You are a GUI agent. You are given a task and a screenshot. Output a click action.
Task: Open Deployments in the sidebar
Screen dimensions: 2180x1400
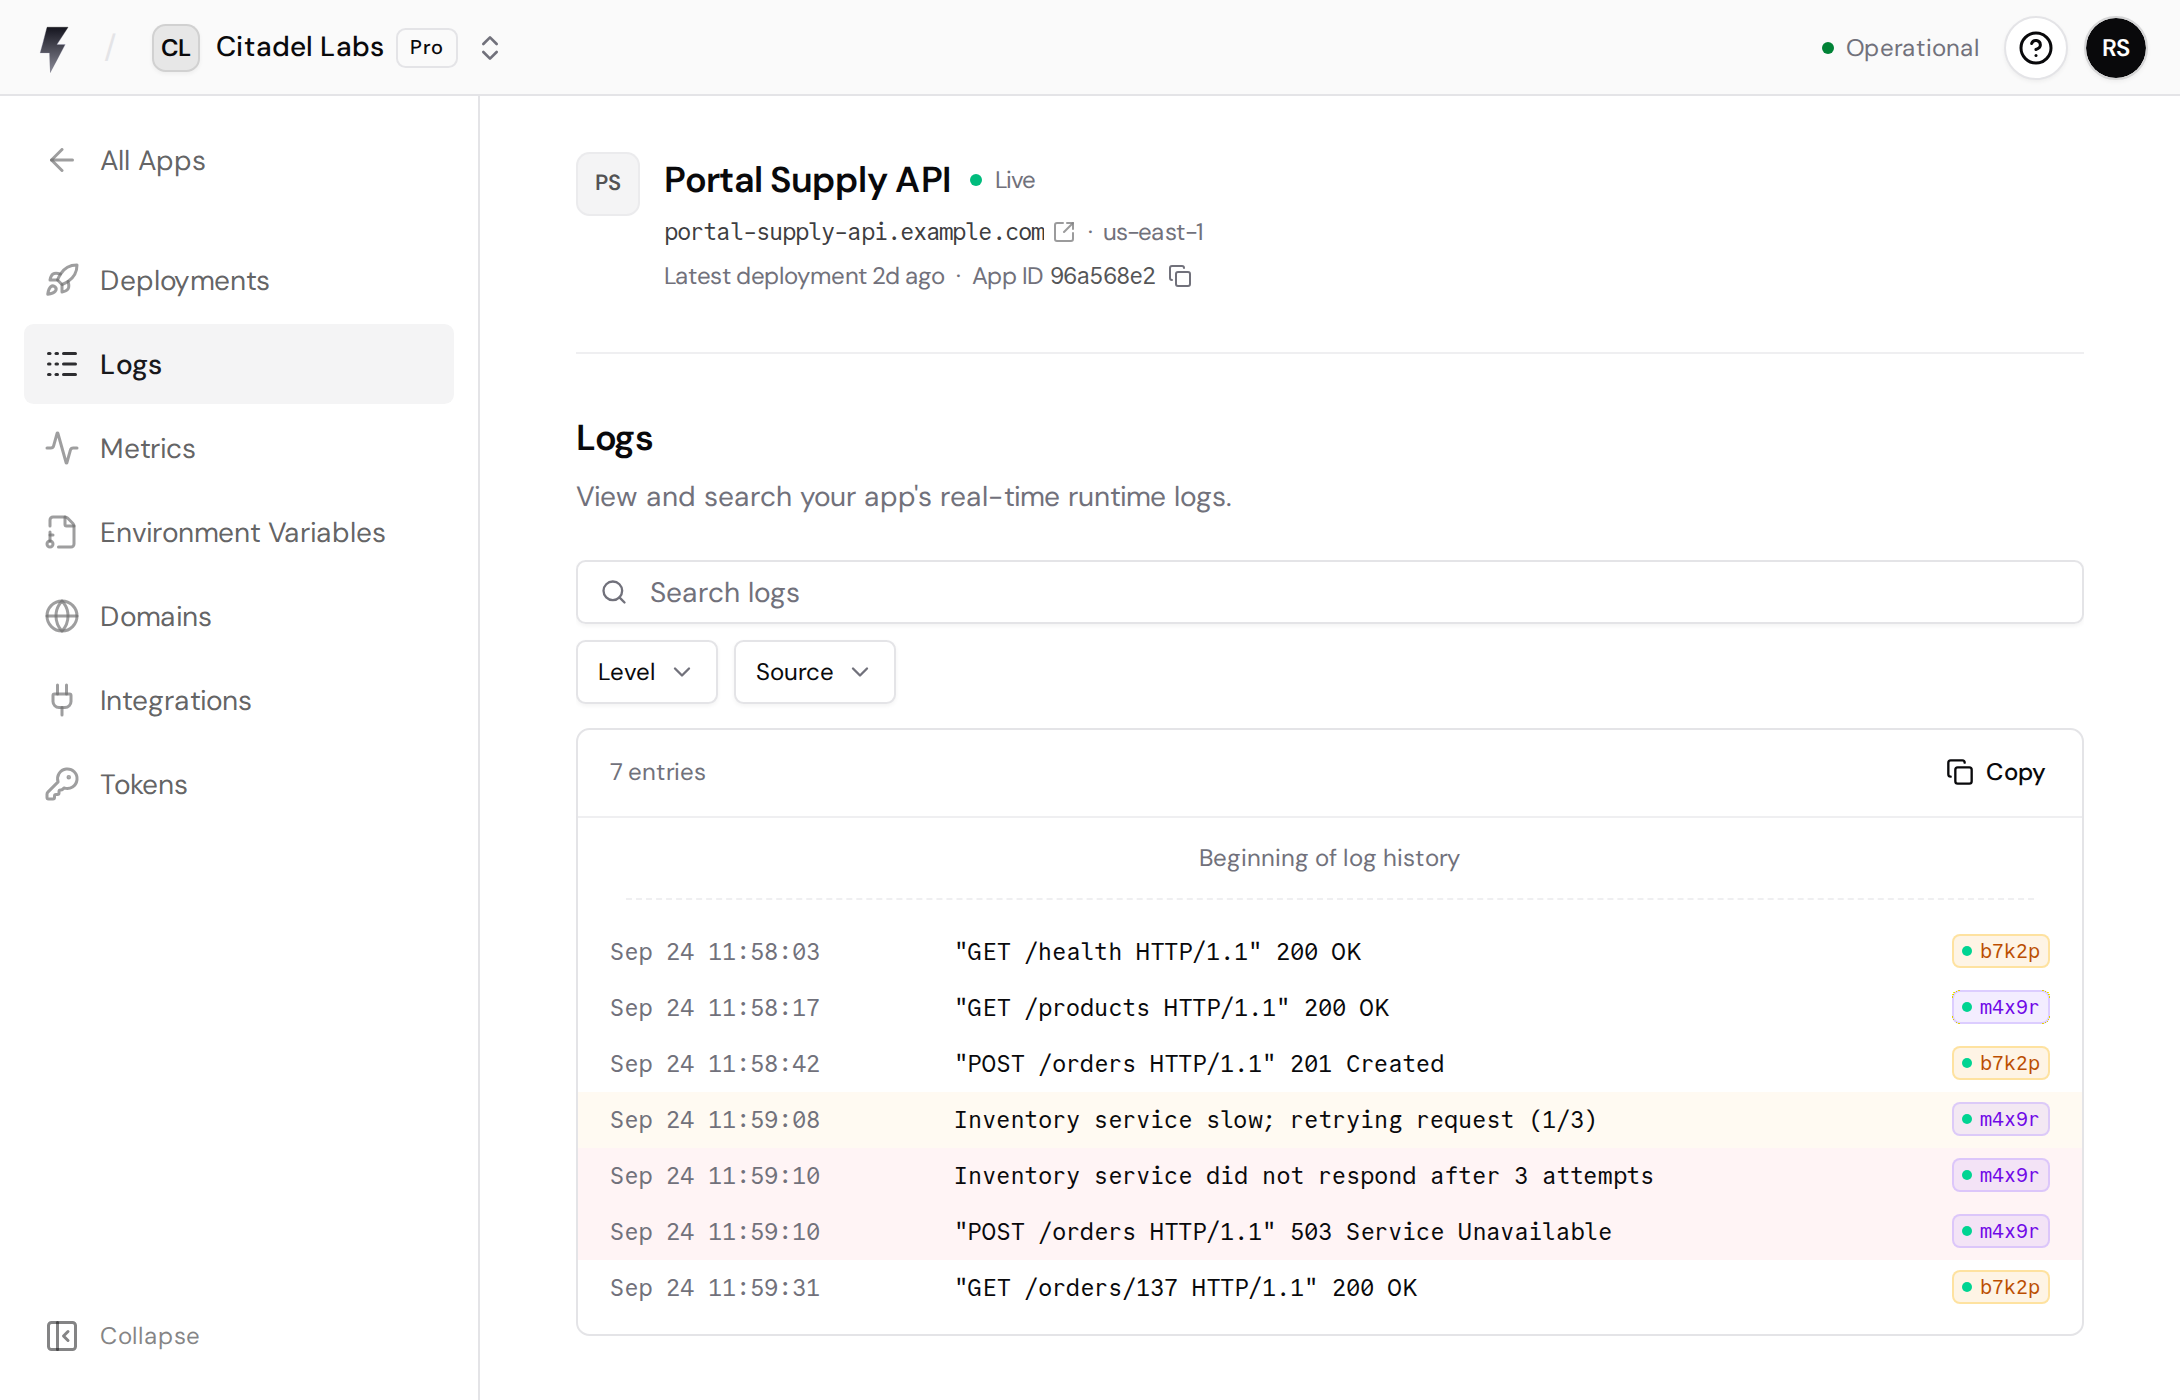tap(238, 280)
